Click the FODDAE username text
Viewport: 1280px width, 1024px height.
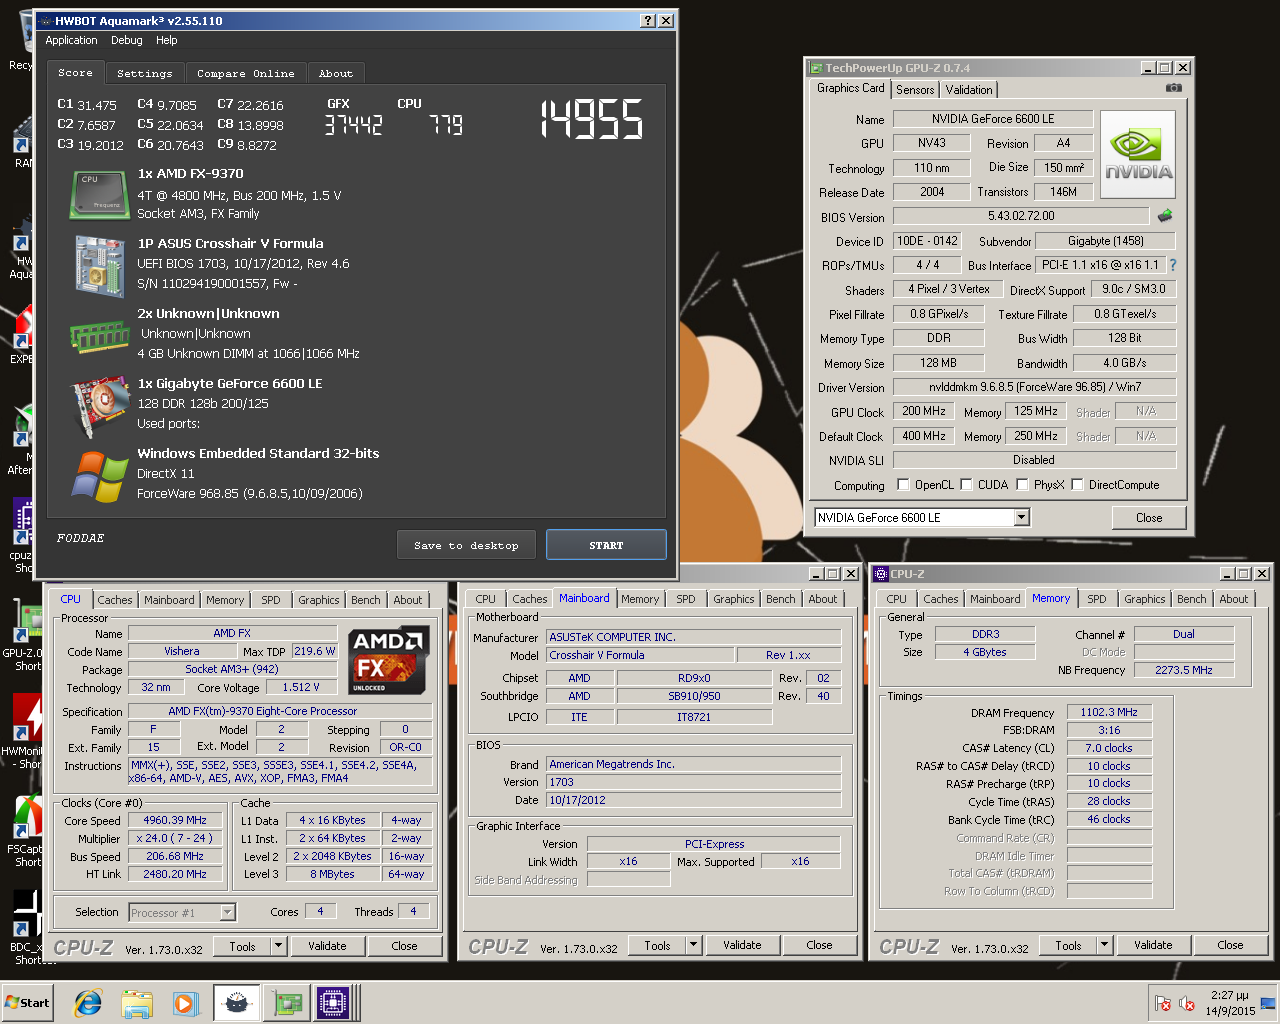pos(80,538)
